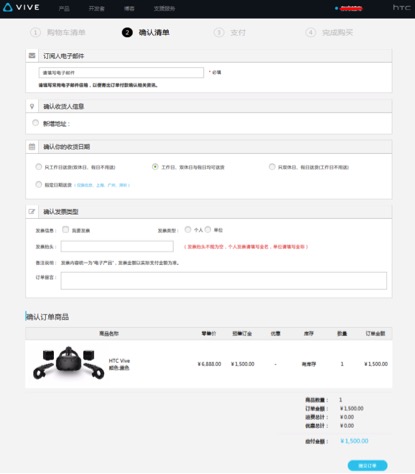Viewport: 415px width, 474px height.
Task: Click the HTC logo at top right
Action: [x=401, y=7]
